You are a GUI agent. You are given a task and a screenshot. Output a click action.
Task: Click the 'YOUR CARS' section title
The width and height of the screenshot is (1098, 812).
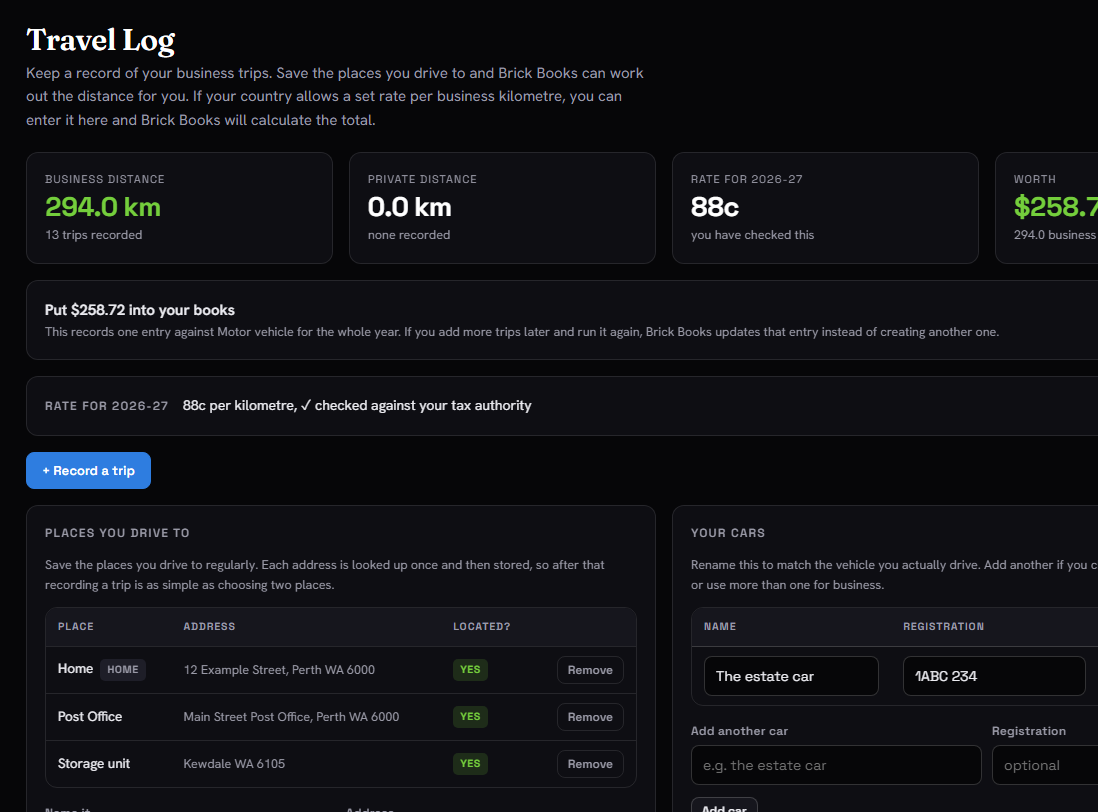point(728,533)
